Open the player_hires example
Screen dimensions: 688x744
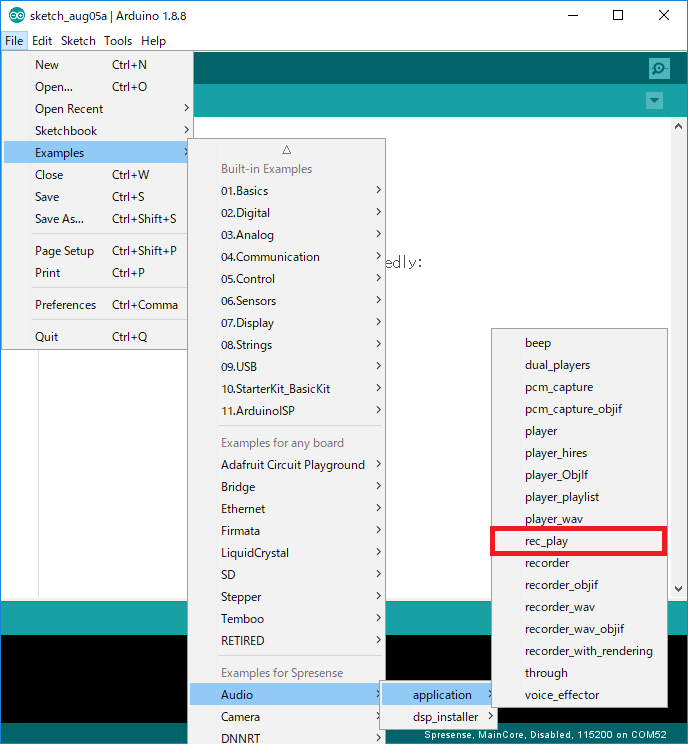click(579, 453)
